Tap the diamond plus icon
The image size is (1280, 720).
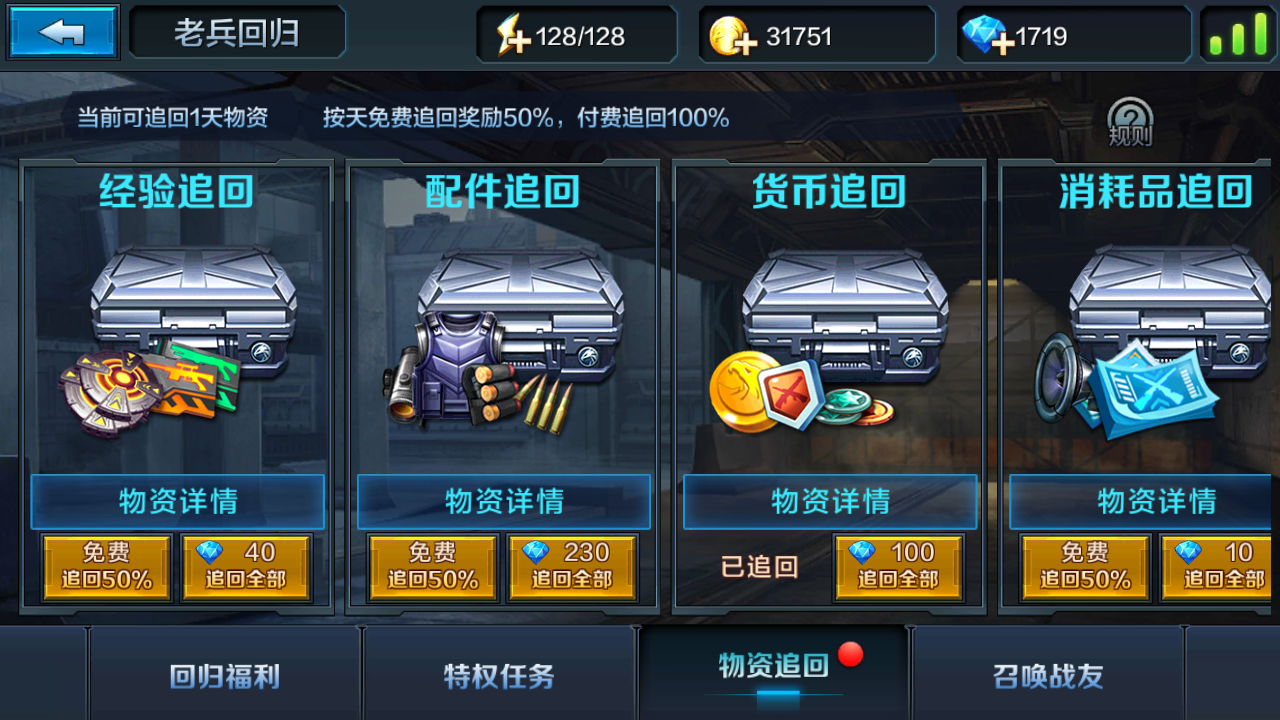pyautogui.click(x=987, y=37)
